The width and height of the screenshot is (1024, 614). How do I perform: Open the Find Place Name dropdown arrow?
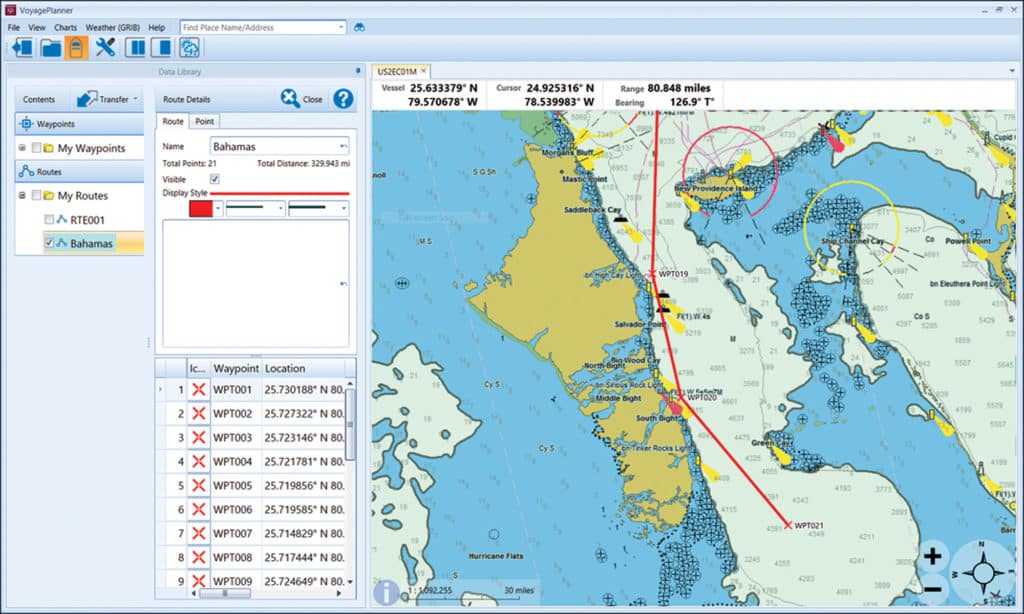(x=340, y=27)
